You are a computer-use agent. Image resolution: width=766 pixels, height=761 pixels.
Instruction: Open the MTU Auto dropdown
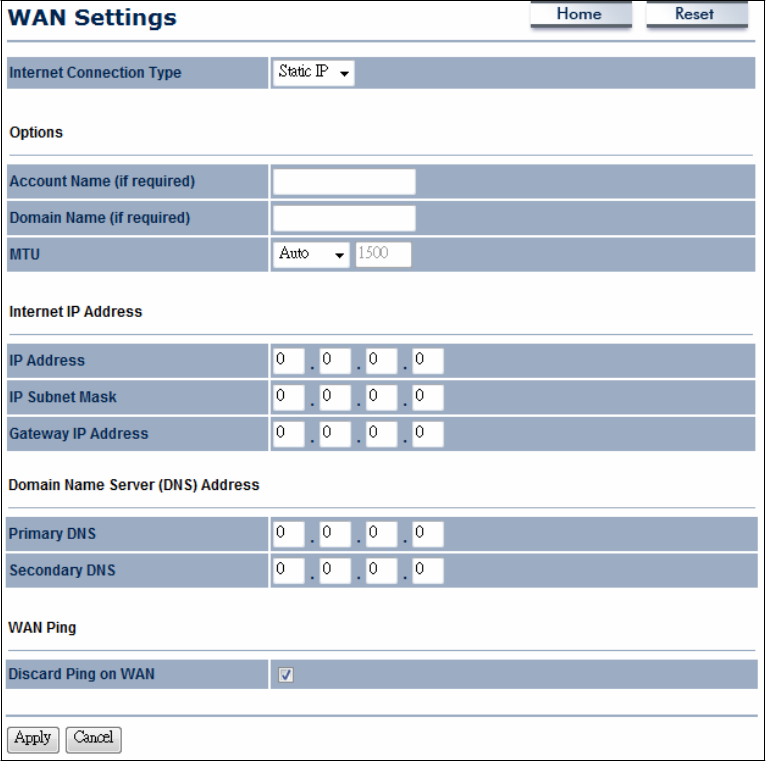[x=311, y=254]
